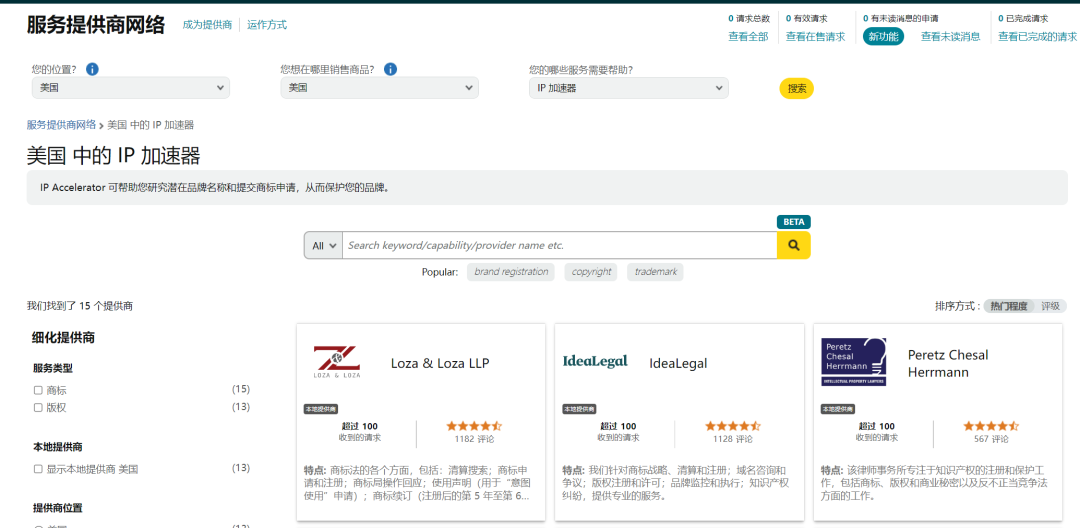Click the keyword search input field
Viewport: 1080px width, 528px height.
[x=559, y=245]
